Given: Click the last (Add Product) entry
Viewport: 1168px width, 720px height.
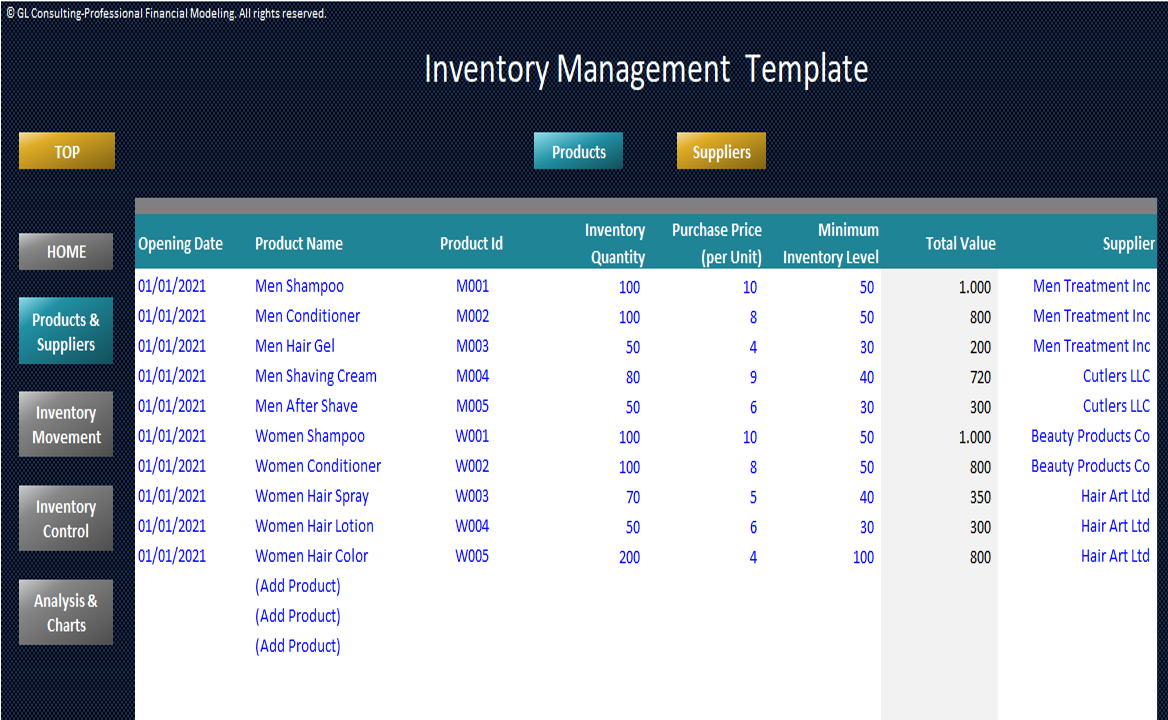Looking at the screenshot, I should pos(297,646).
